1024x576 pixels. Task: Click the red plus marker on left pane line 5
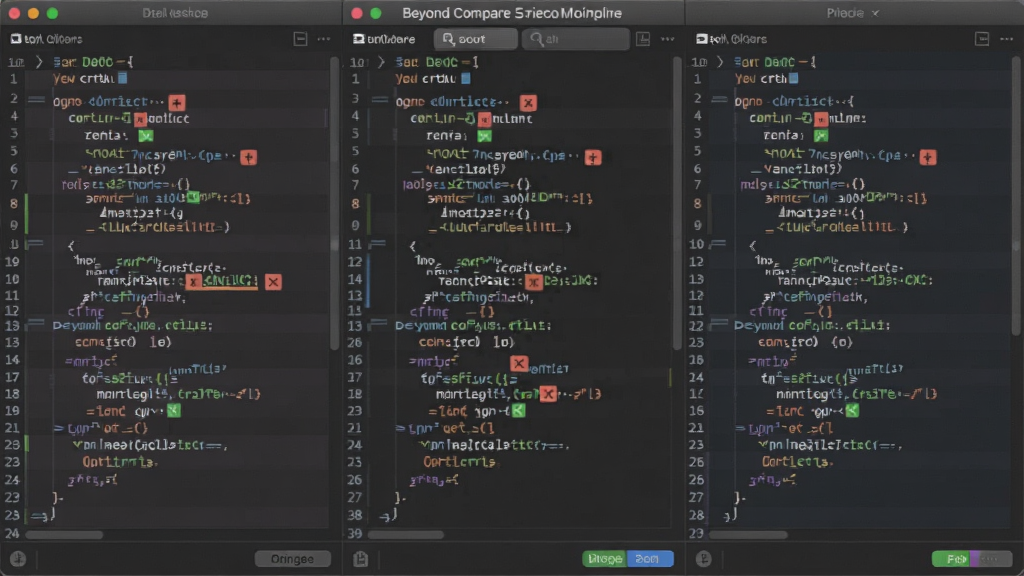(x=248, y=157)
